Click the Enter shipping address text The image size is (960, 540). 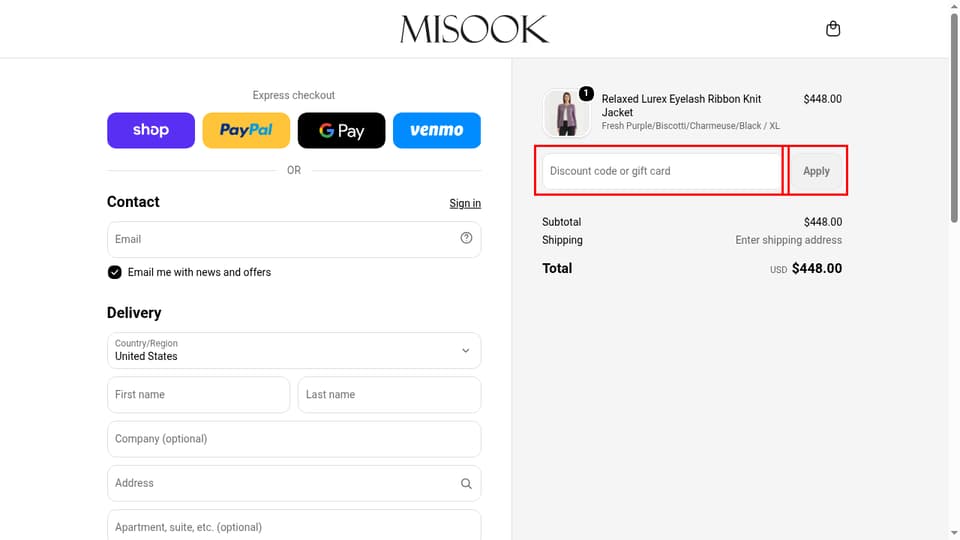[x=789, y=240]
